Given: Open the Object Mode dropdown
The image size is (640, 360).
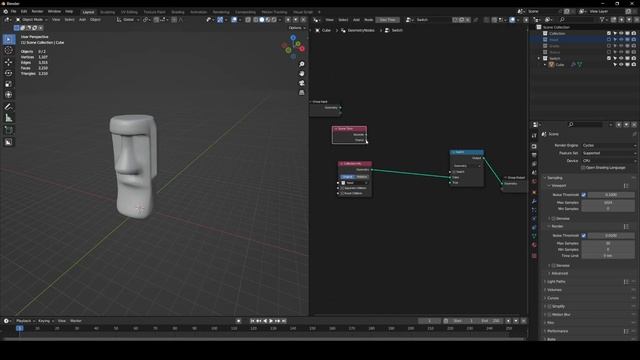Looking at the screenshot, I should point(32,20).
